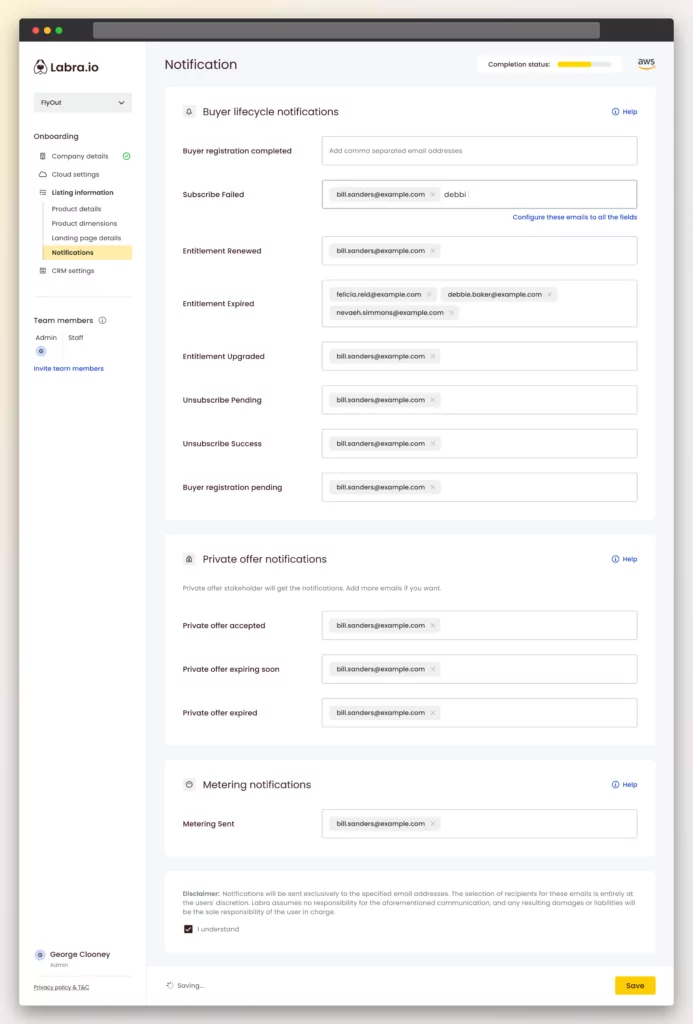Open the FlyOut workspace dropdown

coord(82,103)
